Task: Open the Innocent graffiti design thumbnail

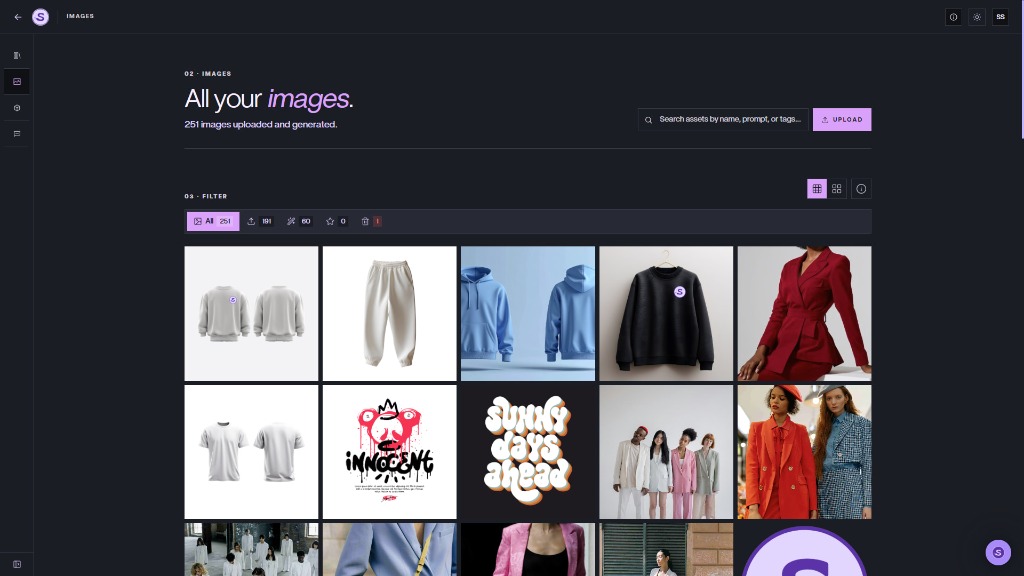Action: coord(390,452)
